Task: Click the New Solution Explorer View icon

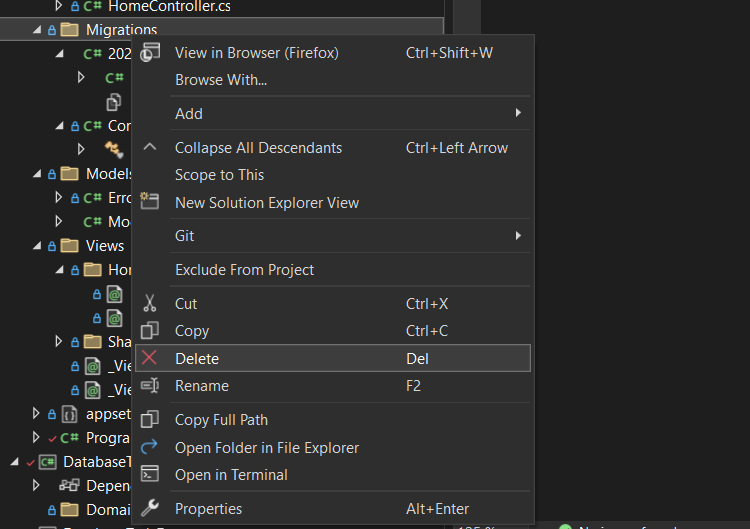Action: coord(150,201)
